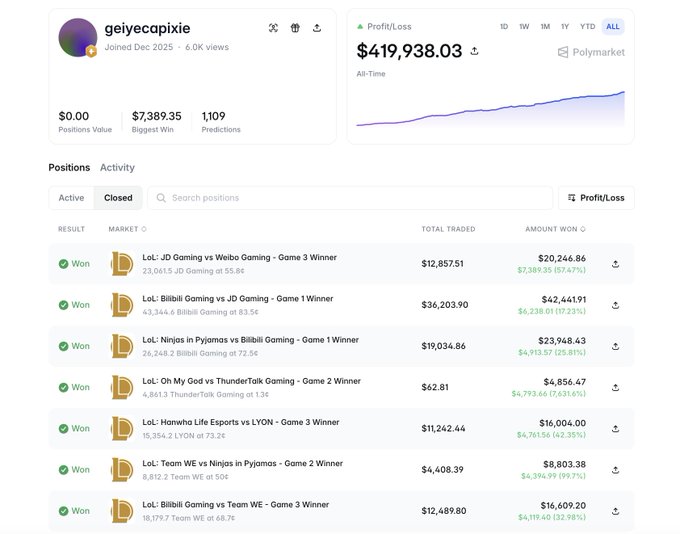Click the $16,004.00 amount won cell
680x534 pixels.
[562, 423]
